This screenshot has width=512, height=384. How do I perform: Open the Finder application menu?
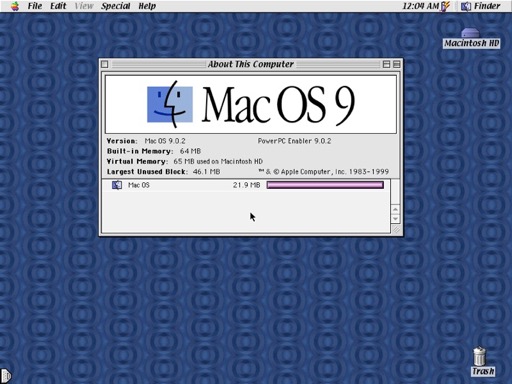481,6
